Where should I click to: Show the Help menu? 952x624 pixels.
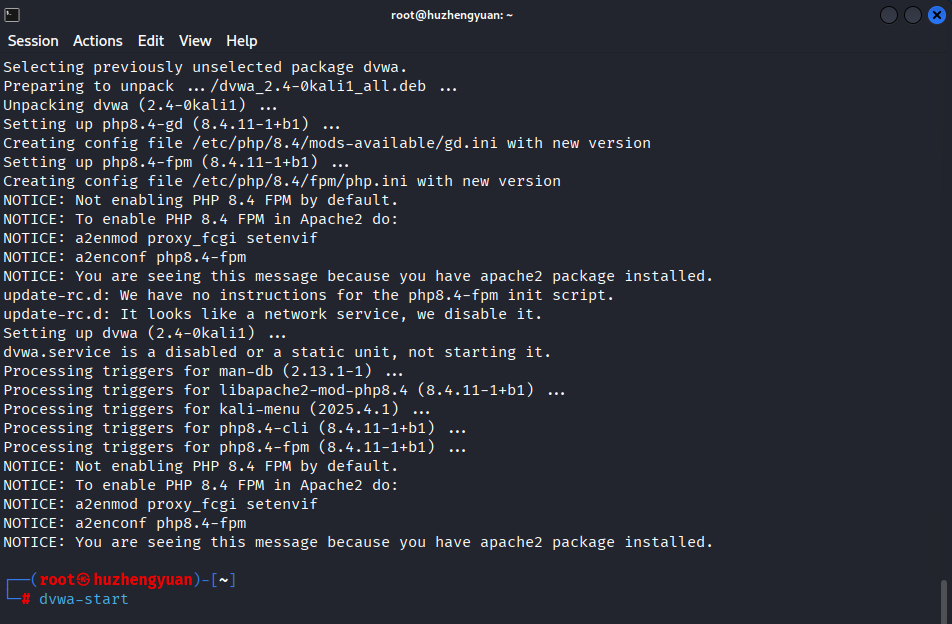click(242, 41)
